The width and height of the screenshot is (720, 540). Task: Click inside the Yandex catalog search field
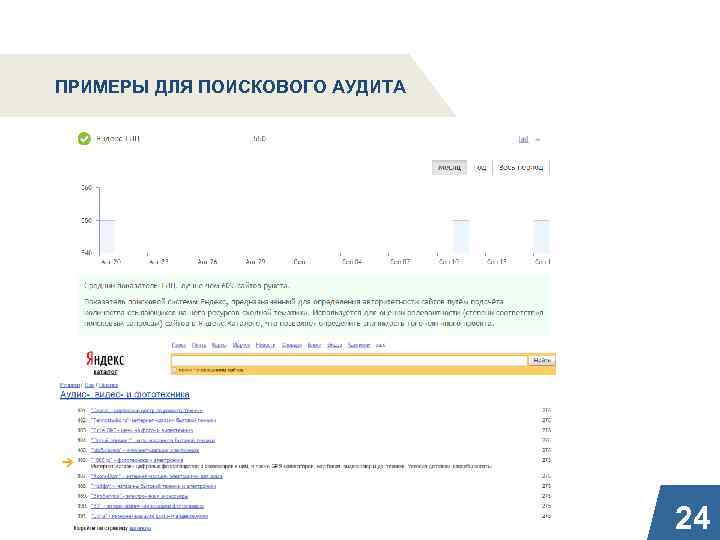click(x=349, y=360)
